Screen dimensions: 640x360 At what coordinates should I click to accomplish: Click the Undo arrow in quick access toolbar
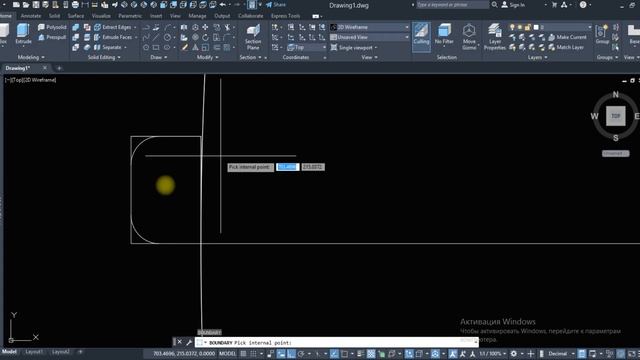point(223,5)
